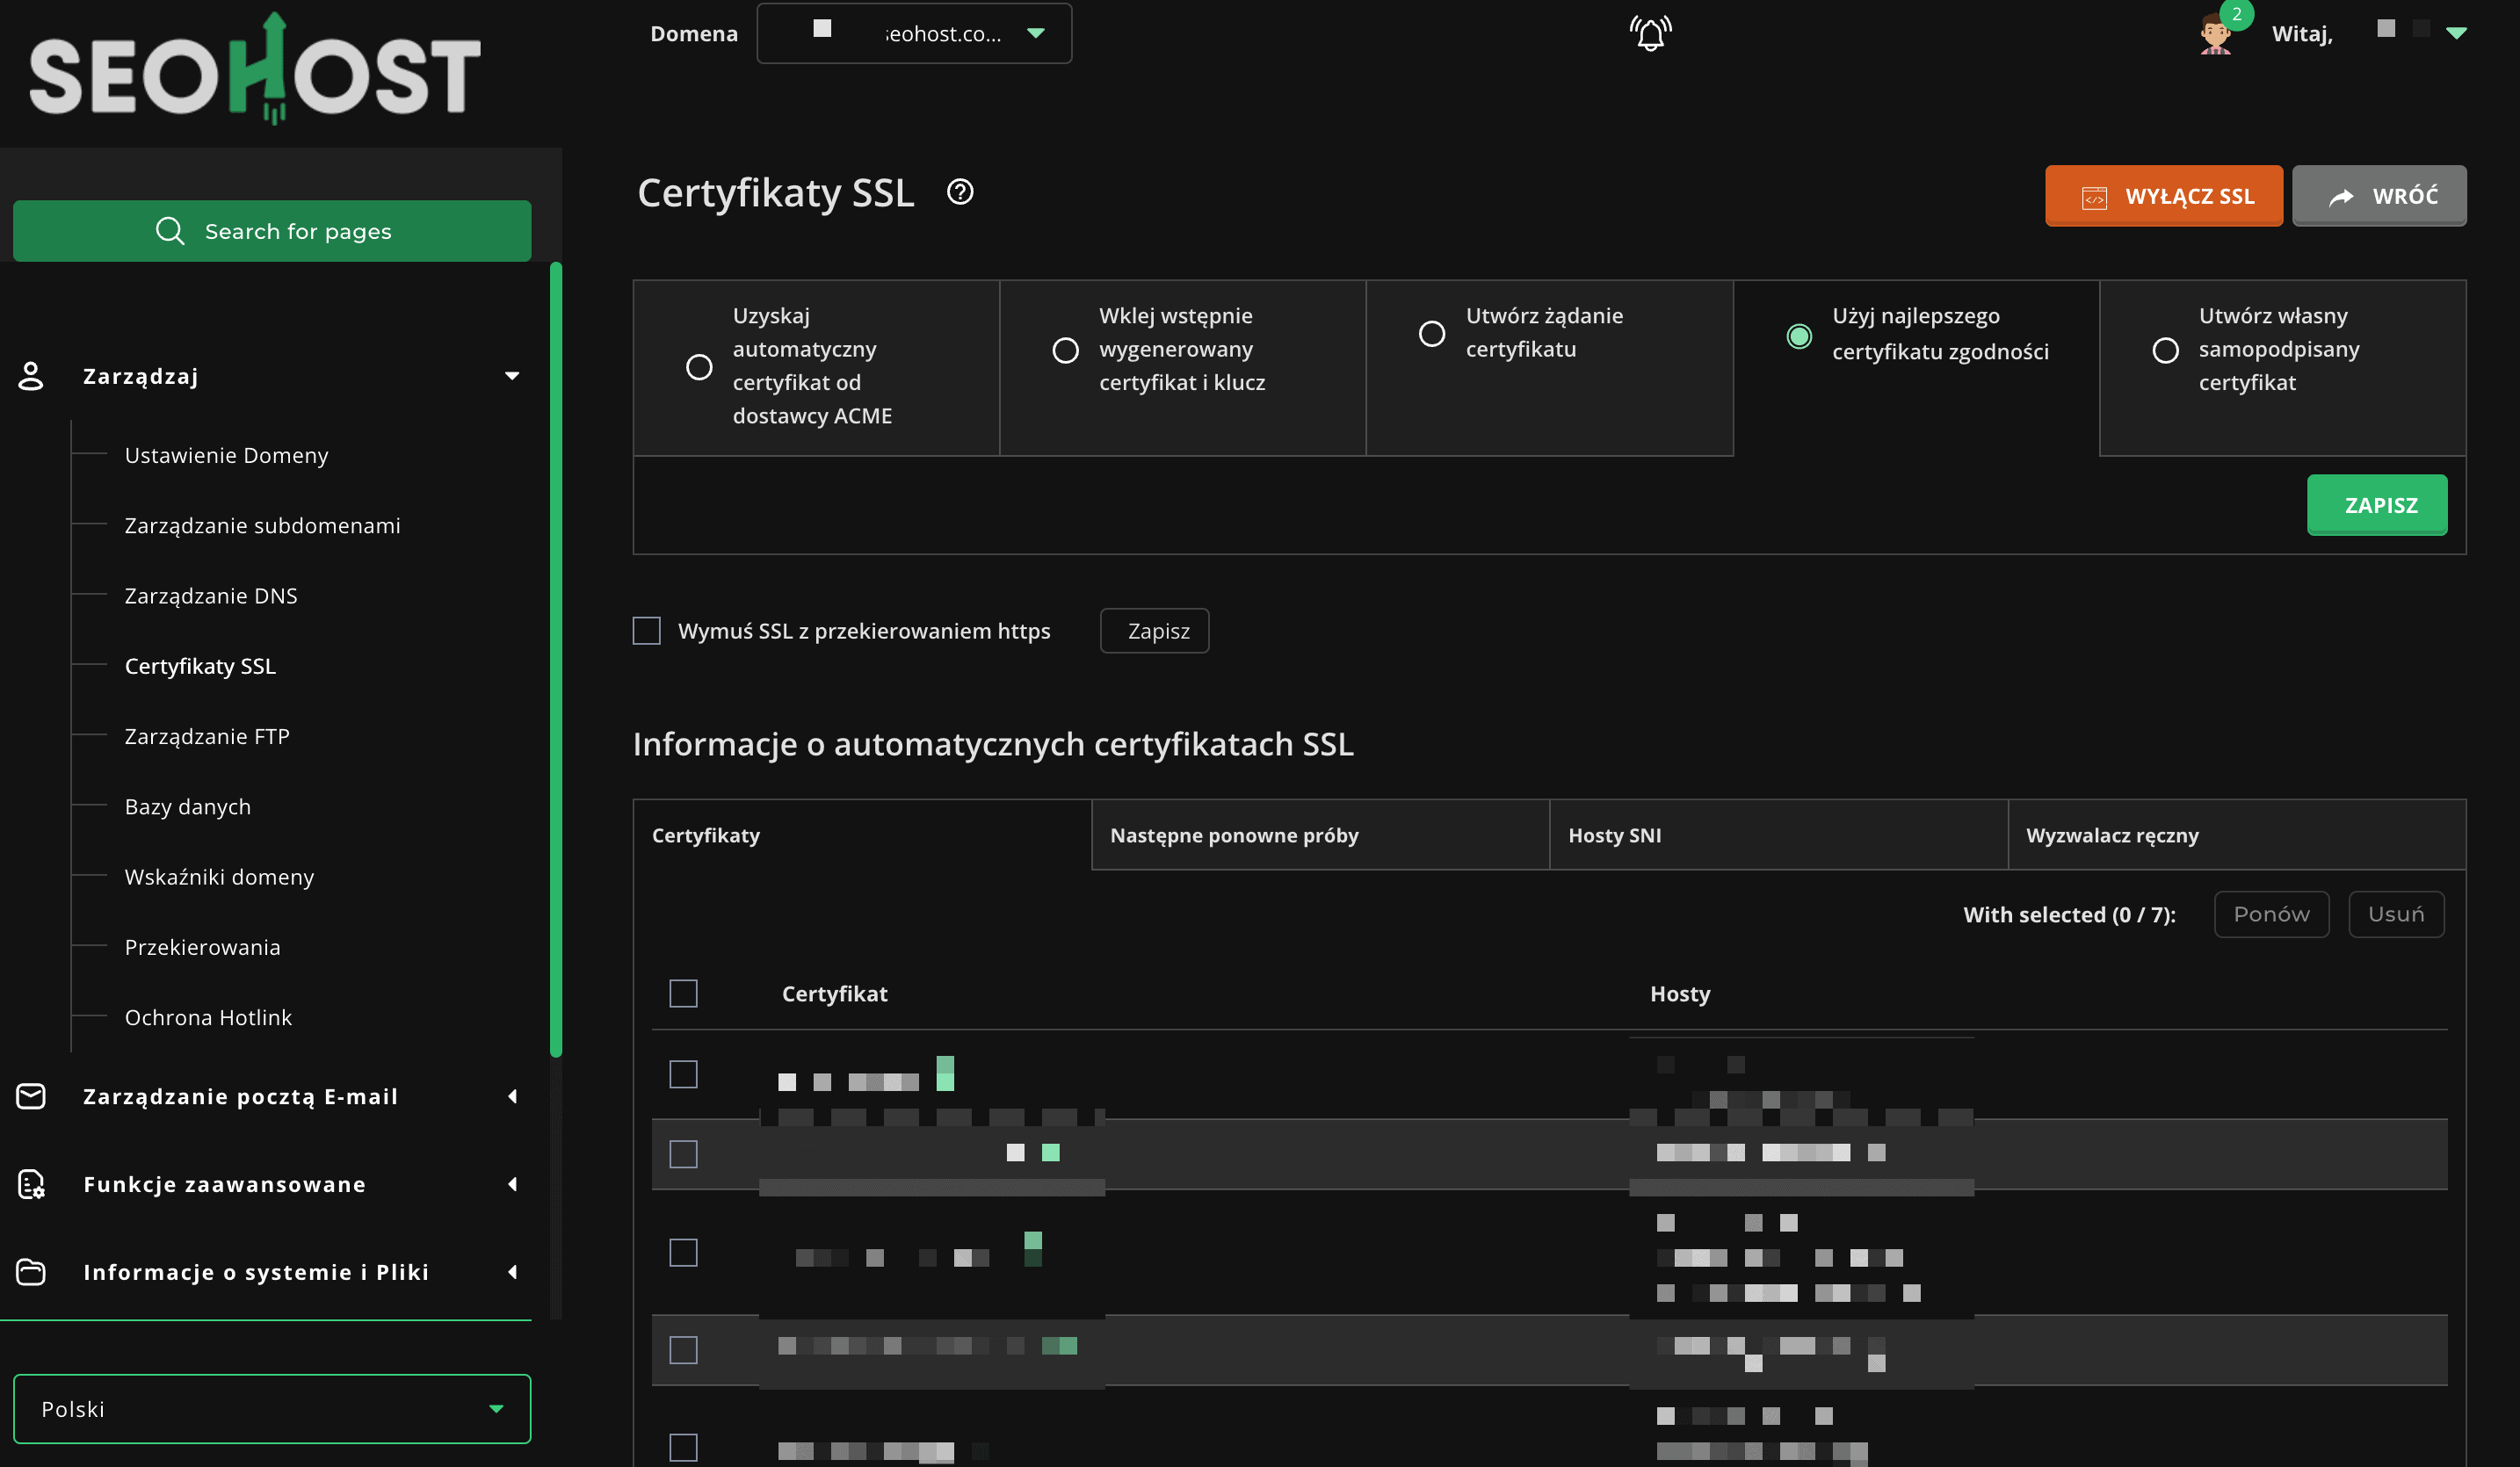Viewport: 2520px width, 1467px height.
Task: Collapse the Zarządzaj menu section
Action: click(x=512, y=376)
